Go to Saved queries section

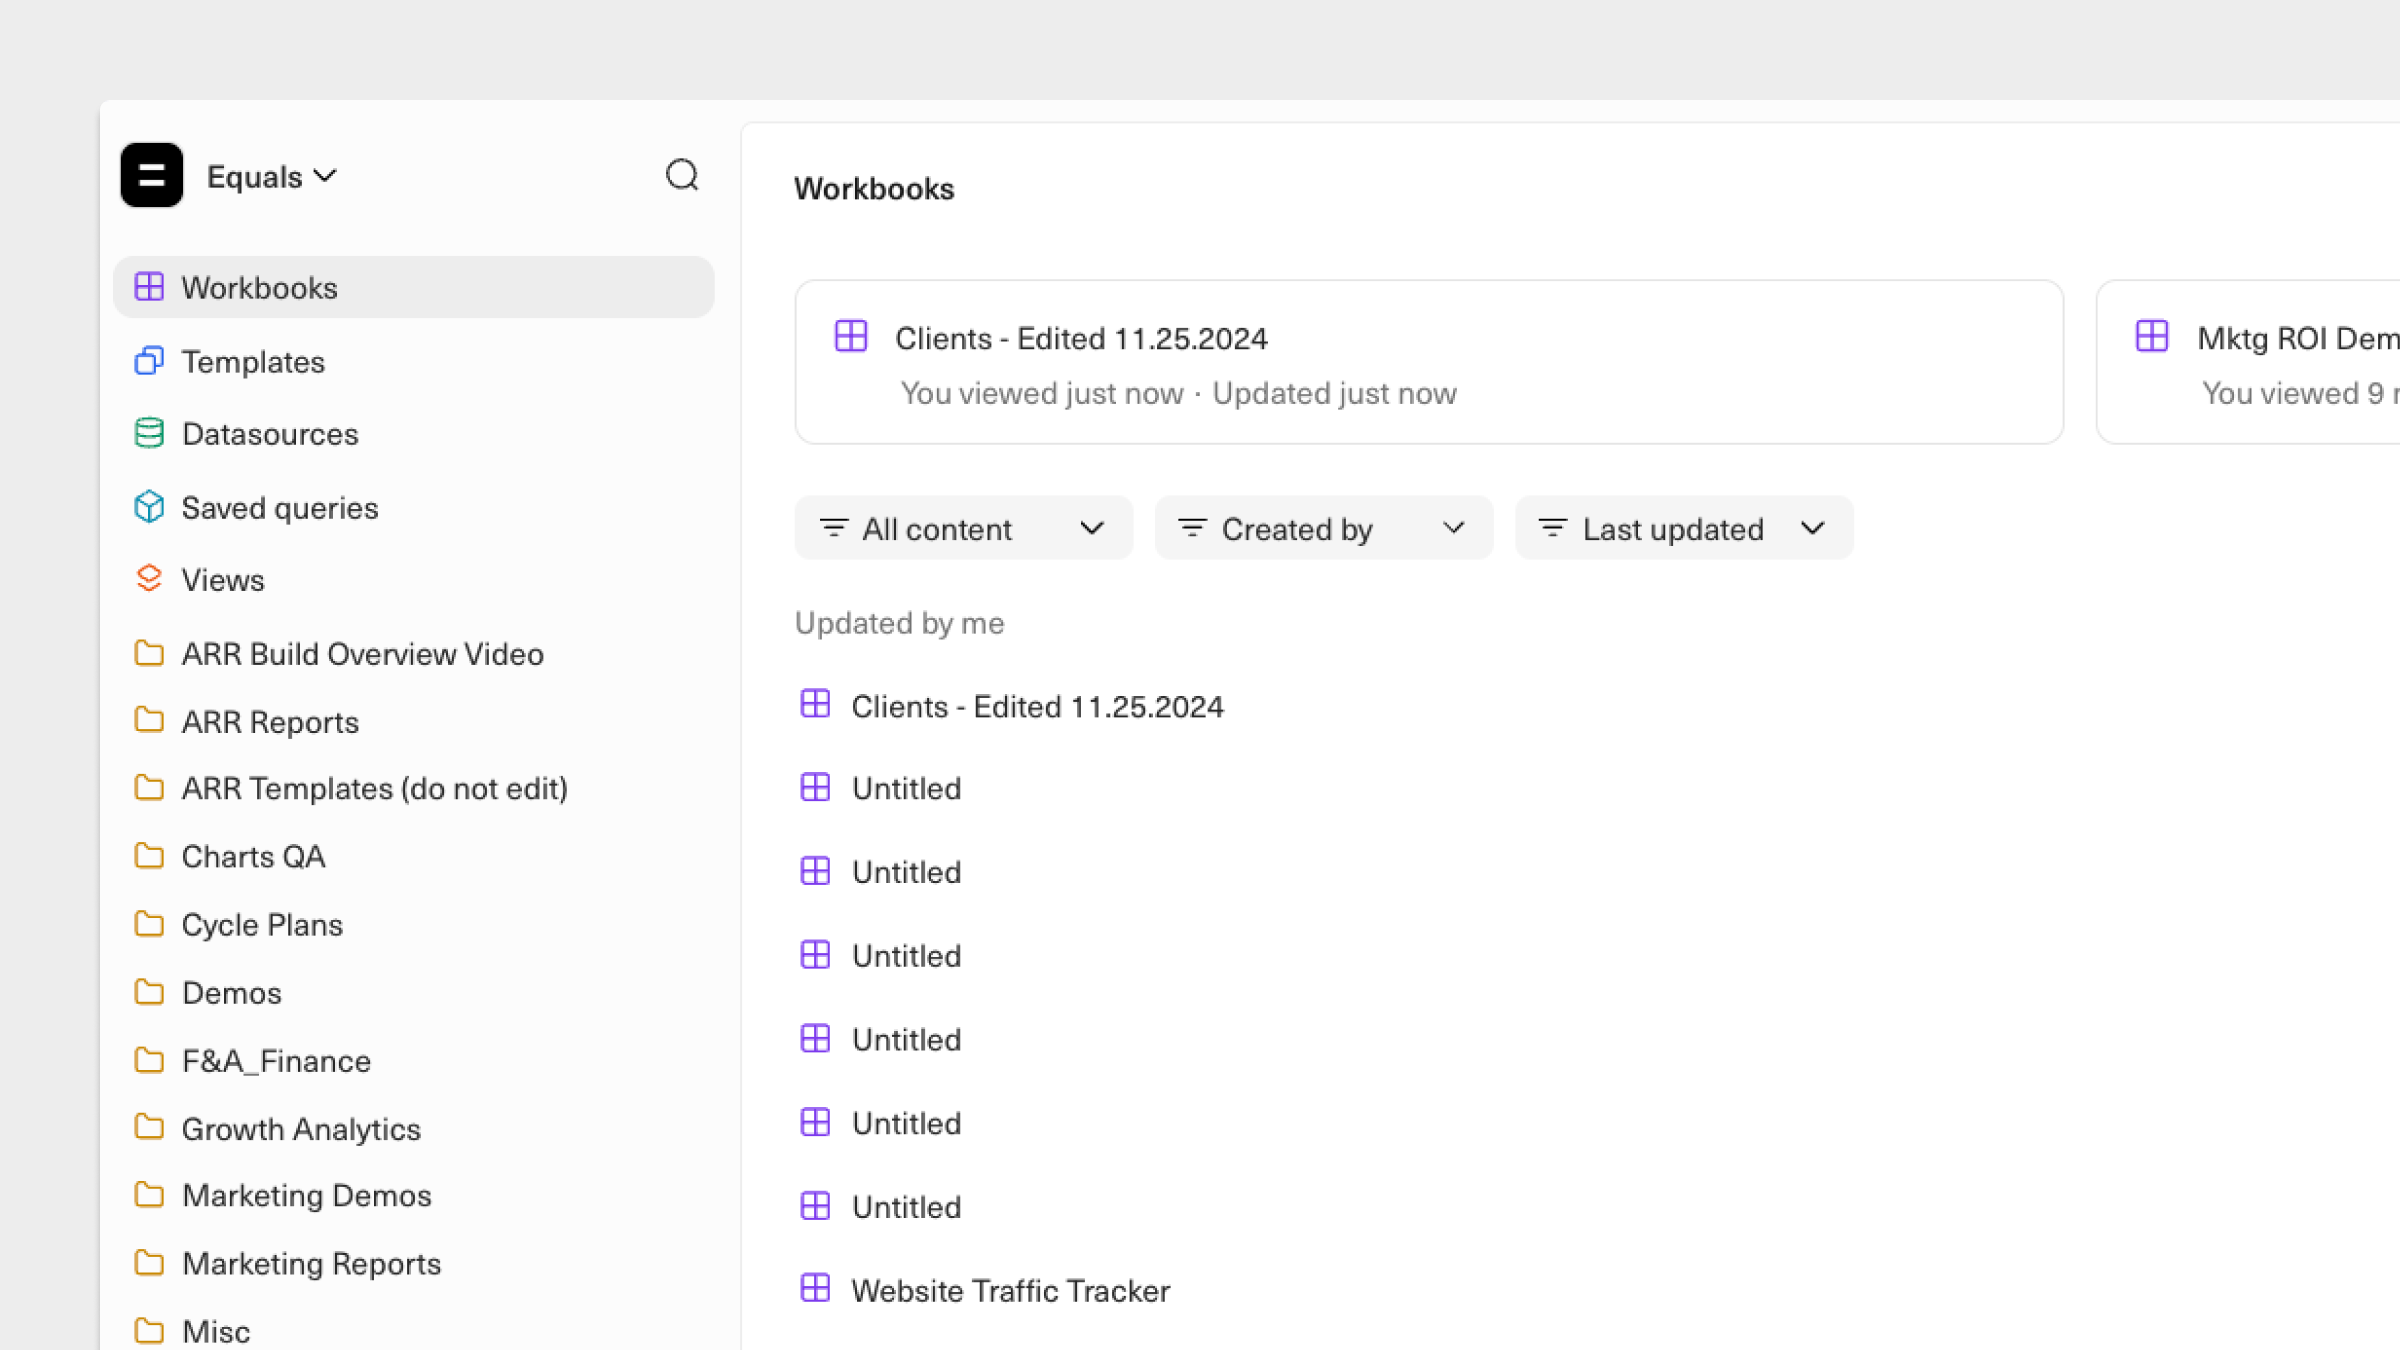click(280, 508)
